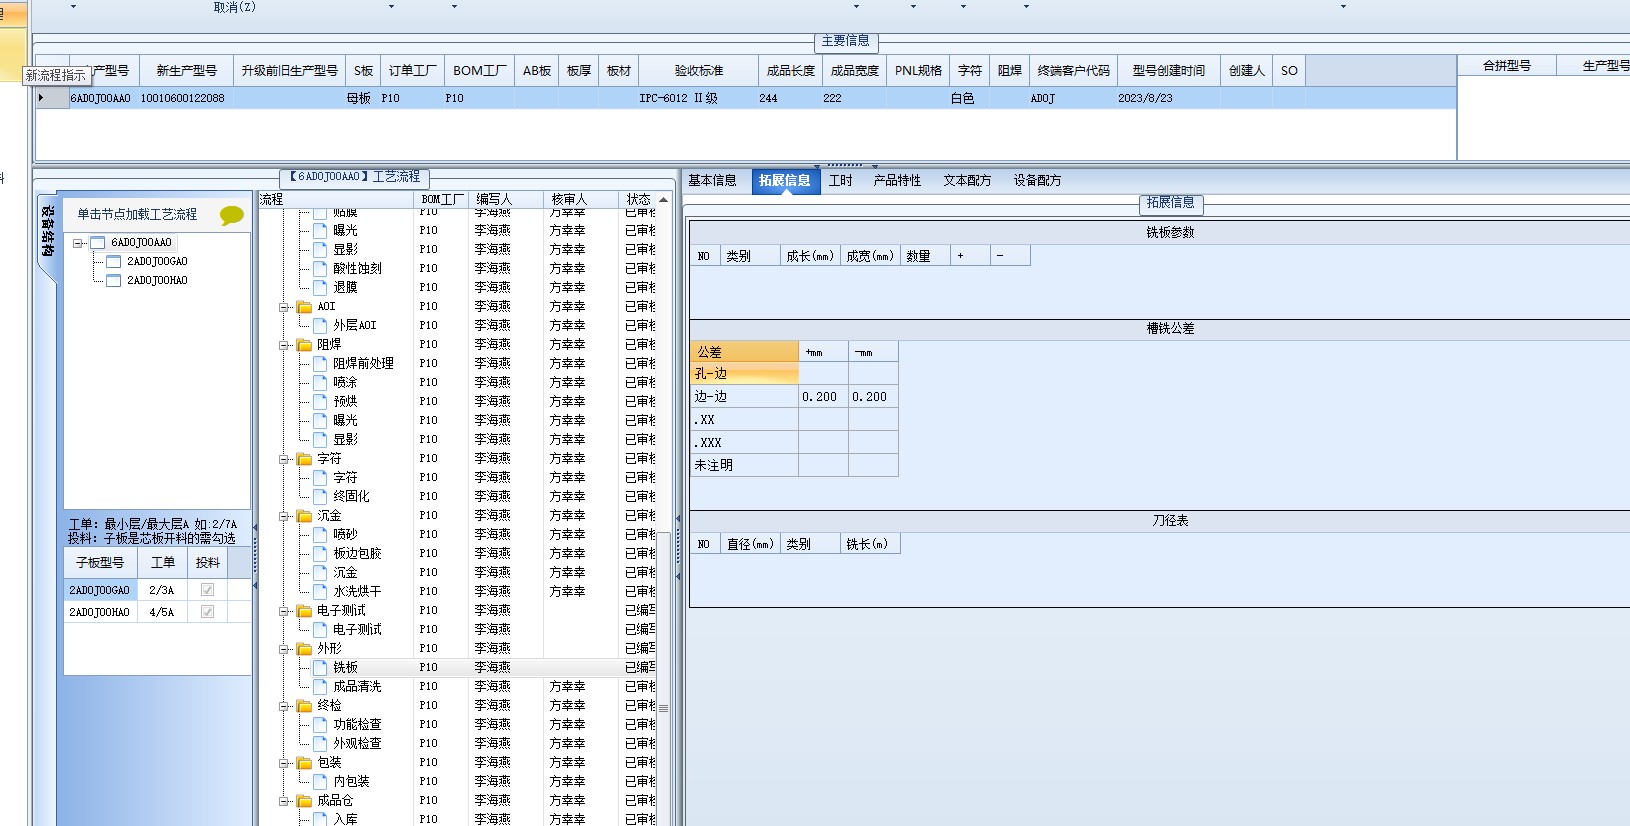Collapse the 电子测试 process group

[x=285, y=611]
